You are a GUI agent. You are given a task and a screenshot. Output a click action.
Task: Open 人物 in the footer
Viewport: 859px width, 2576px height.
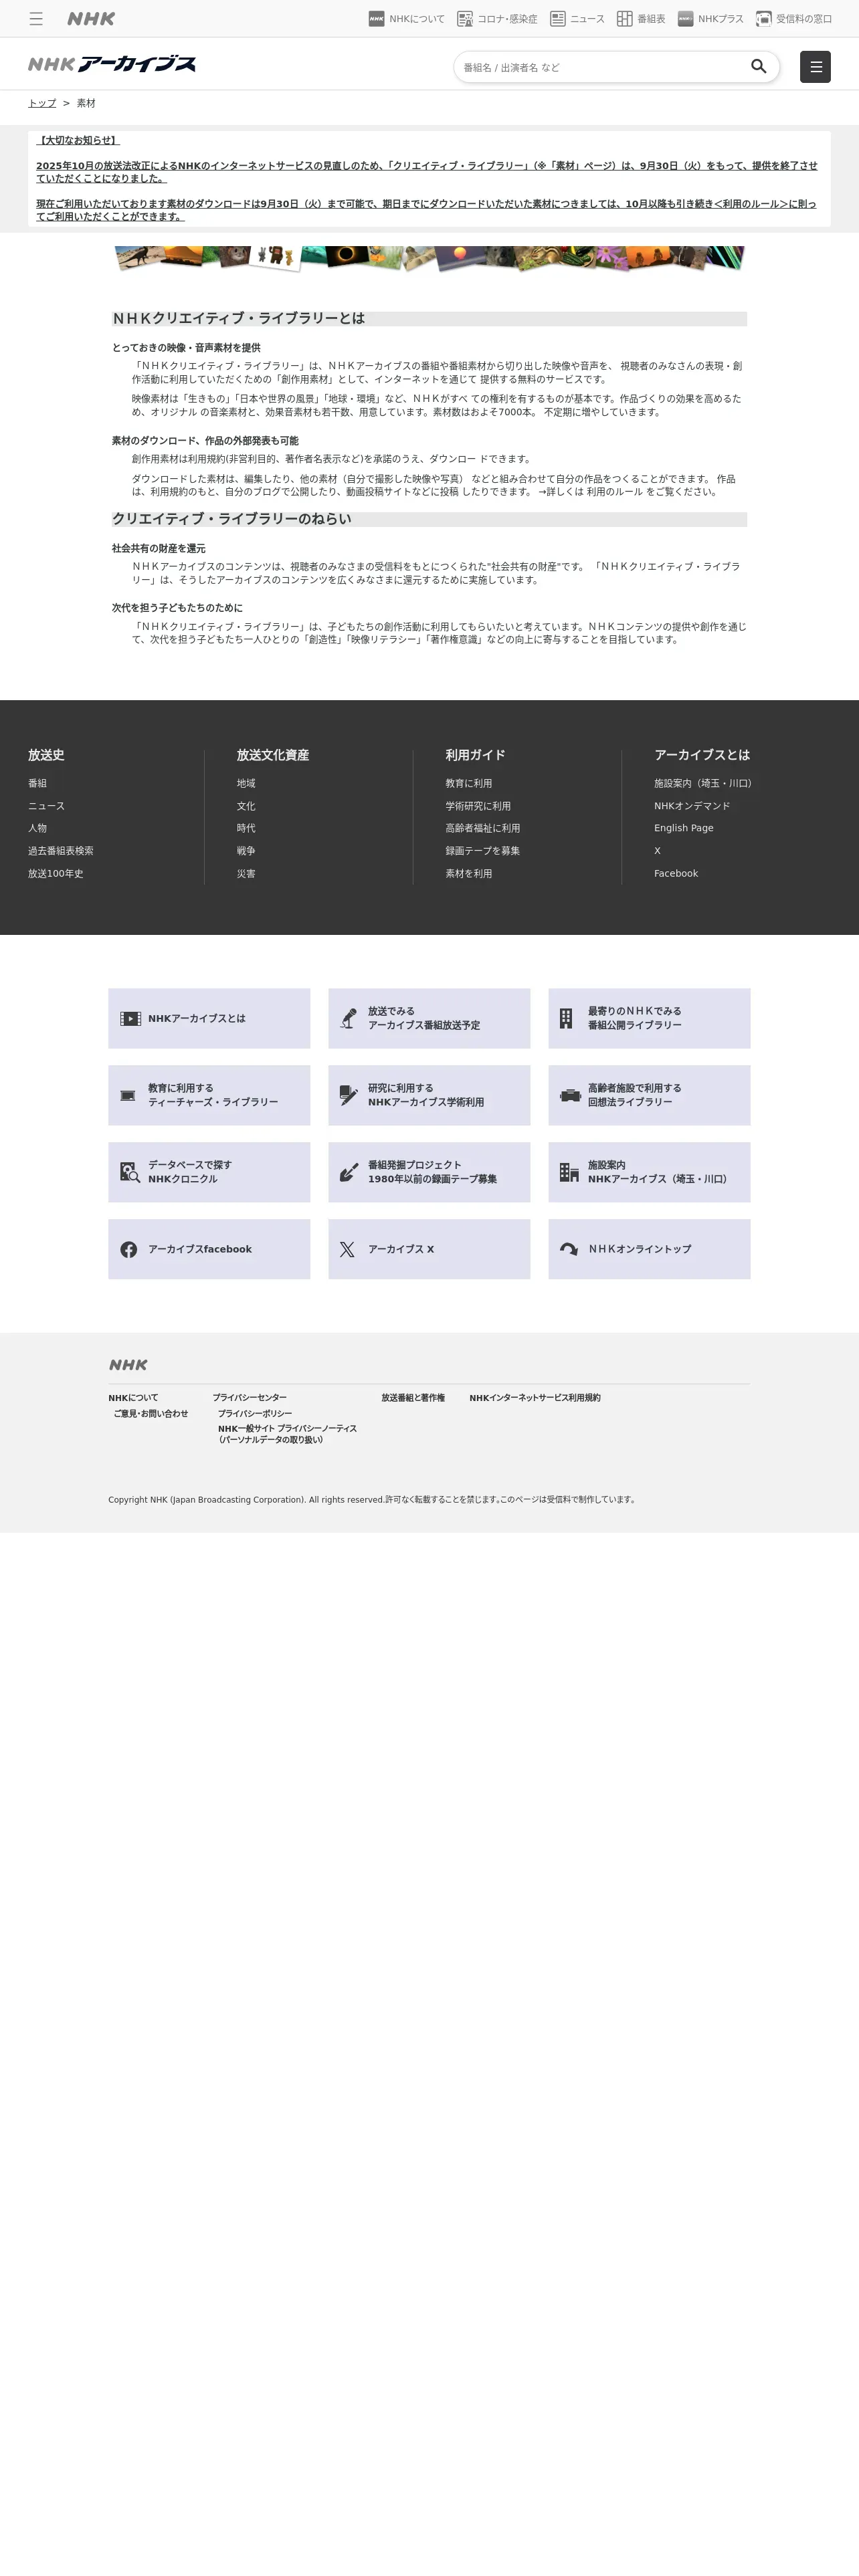click(37, 828)
